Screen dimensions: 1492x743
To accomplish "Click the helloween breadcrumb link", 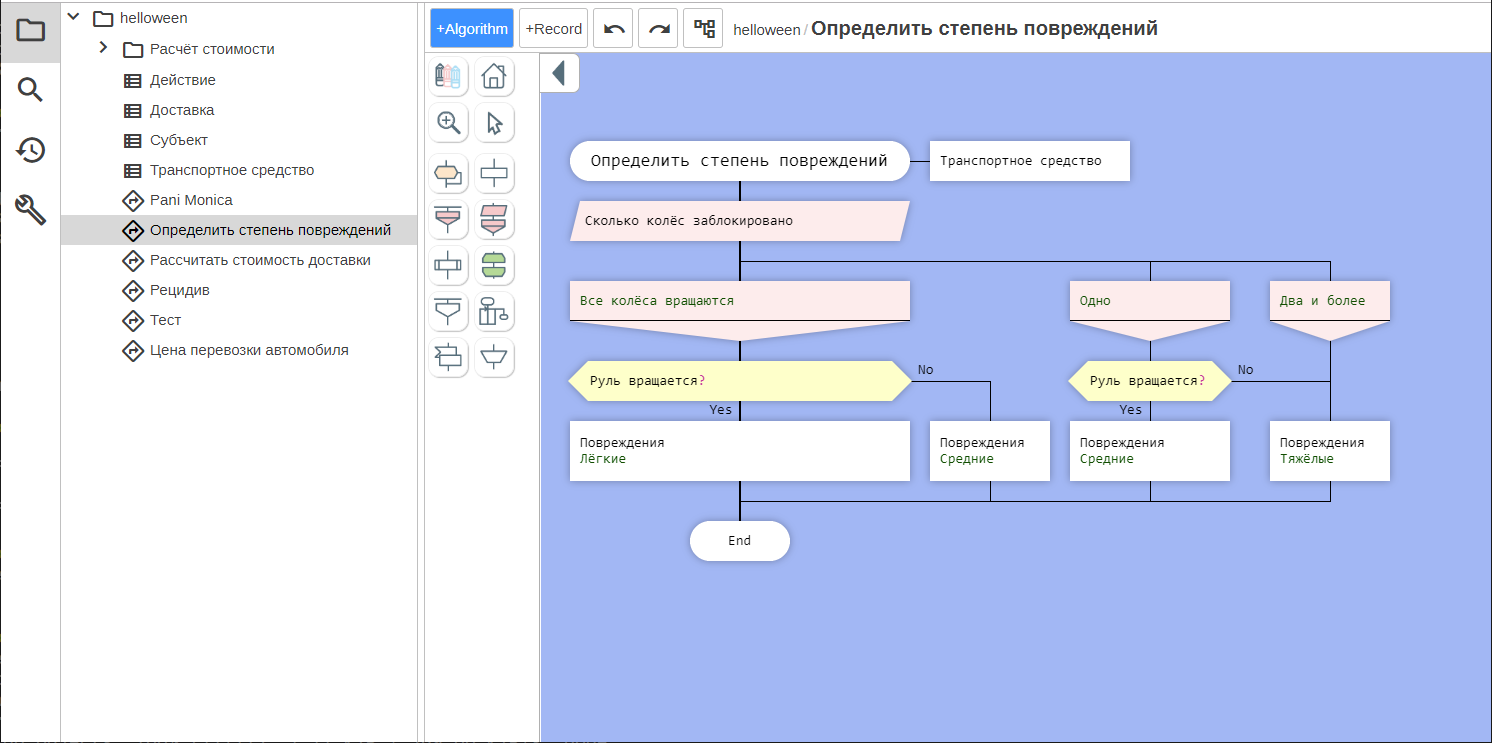I will click(x=766, y=30).
